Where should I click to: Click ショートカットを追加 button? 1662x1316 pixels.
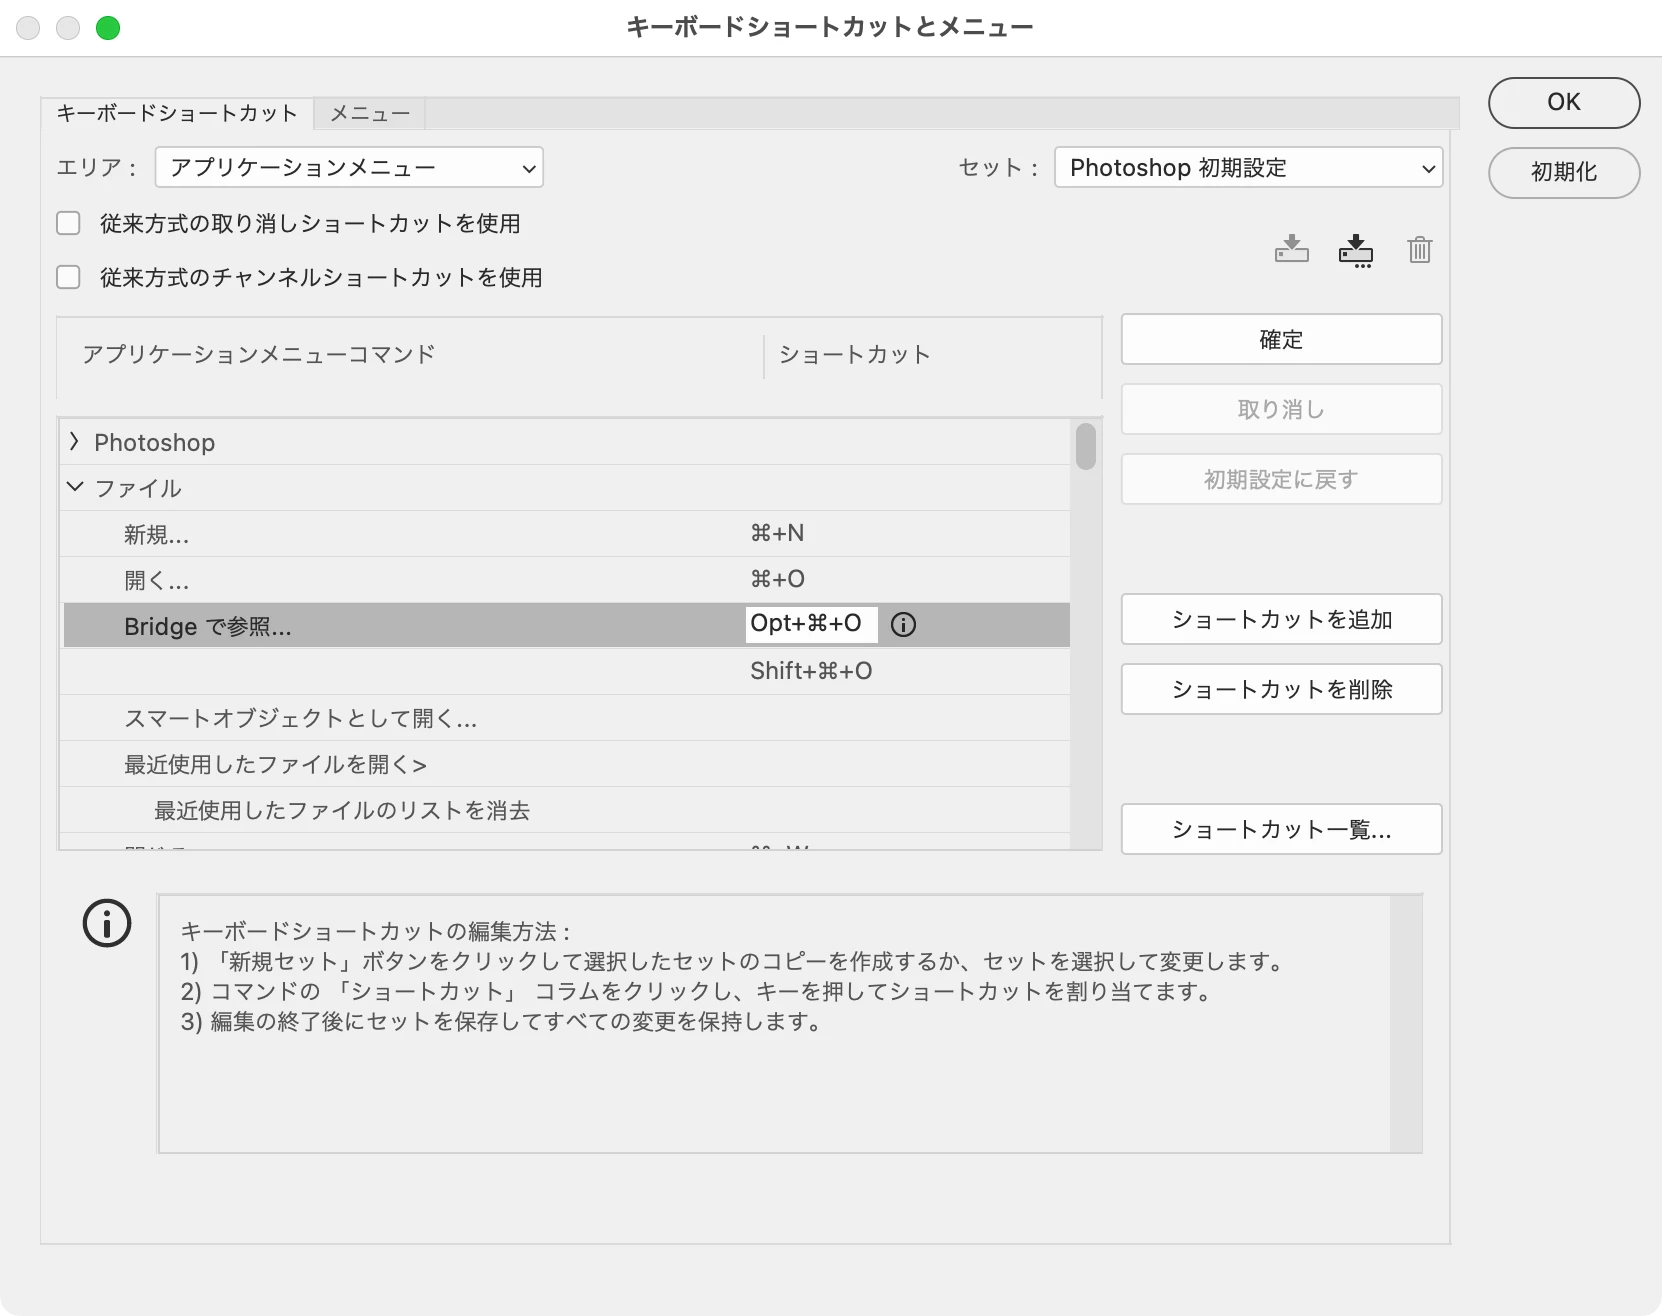click(x=1281, y=619)
